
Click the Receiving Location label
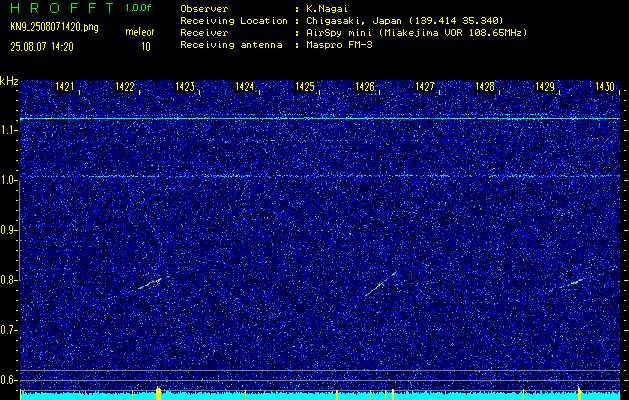[234, 21]
